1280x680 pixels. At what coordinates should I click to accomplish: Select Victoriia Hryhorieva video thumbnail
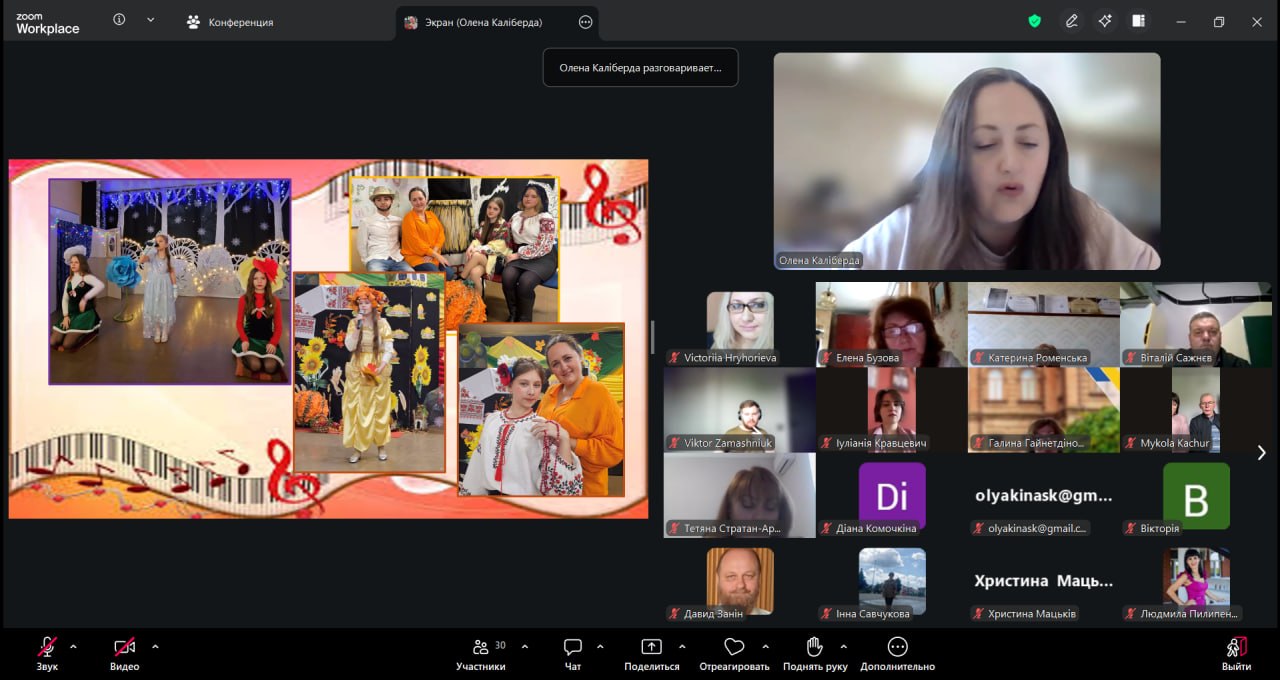tap(740, 325)
